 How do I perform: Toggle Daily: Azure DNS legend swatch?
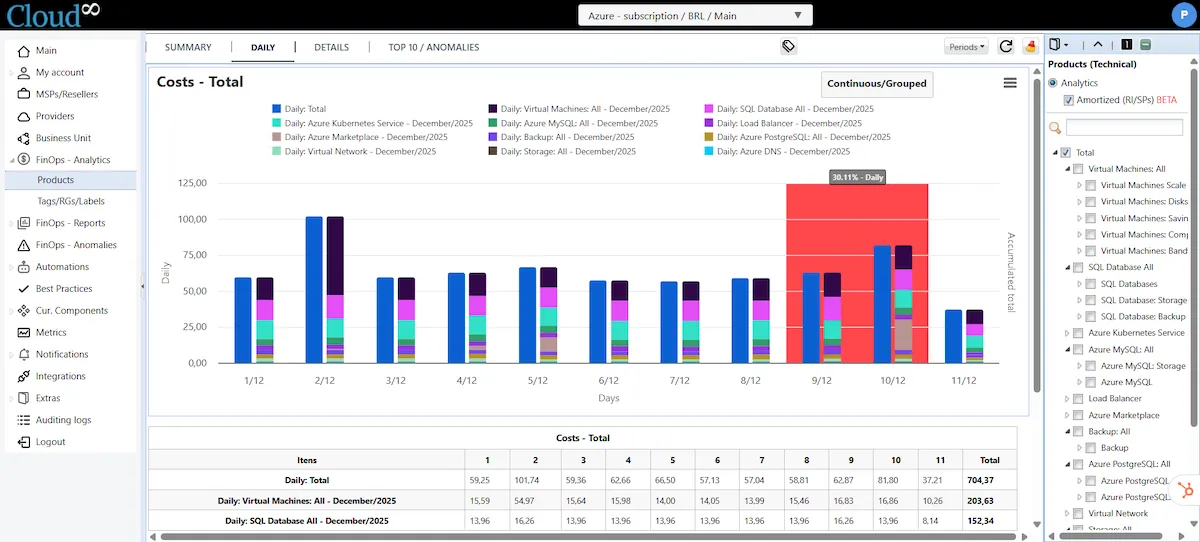click(x=709, y=151)
